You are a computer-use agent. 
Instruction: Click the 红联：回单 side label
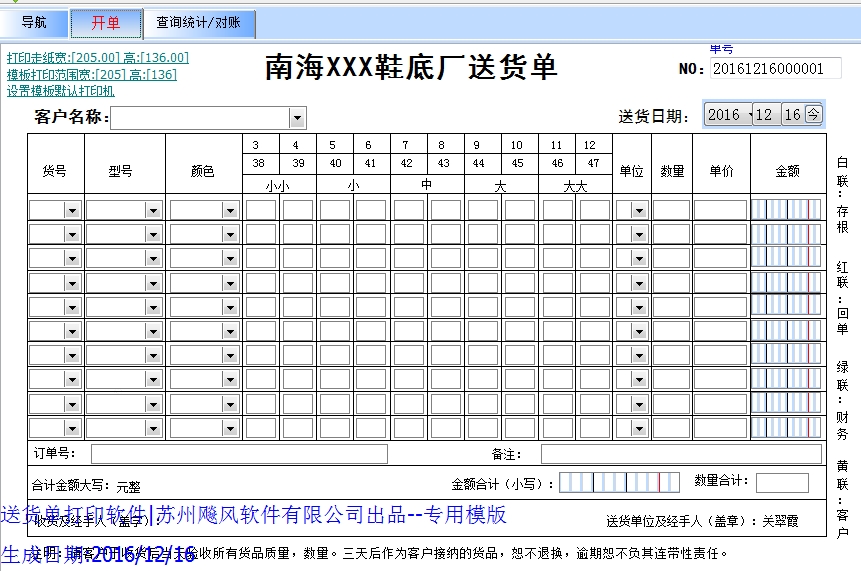(842, 298)
